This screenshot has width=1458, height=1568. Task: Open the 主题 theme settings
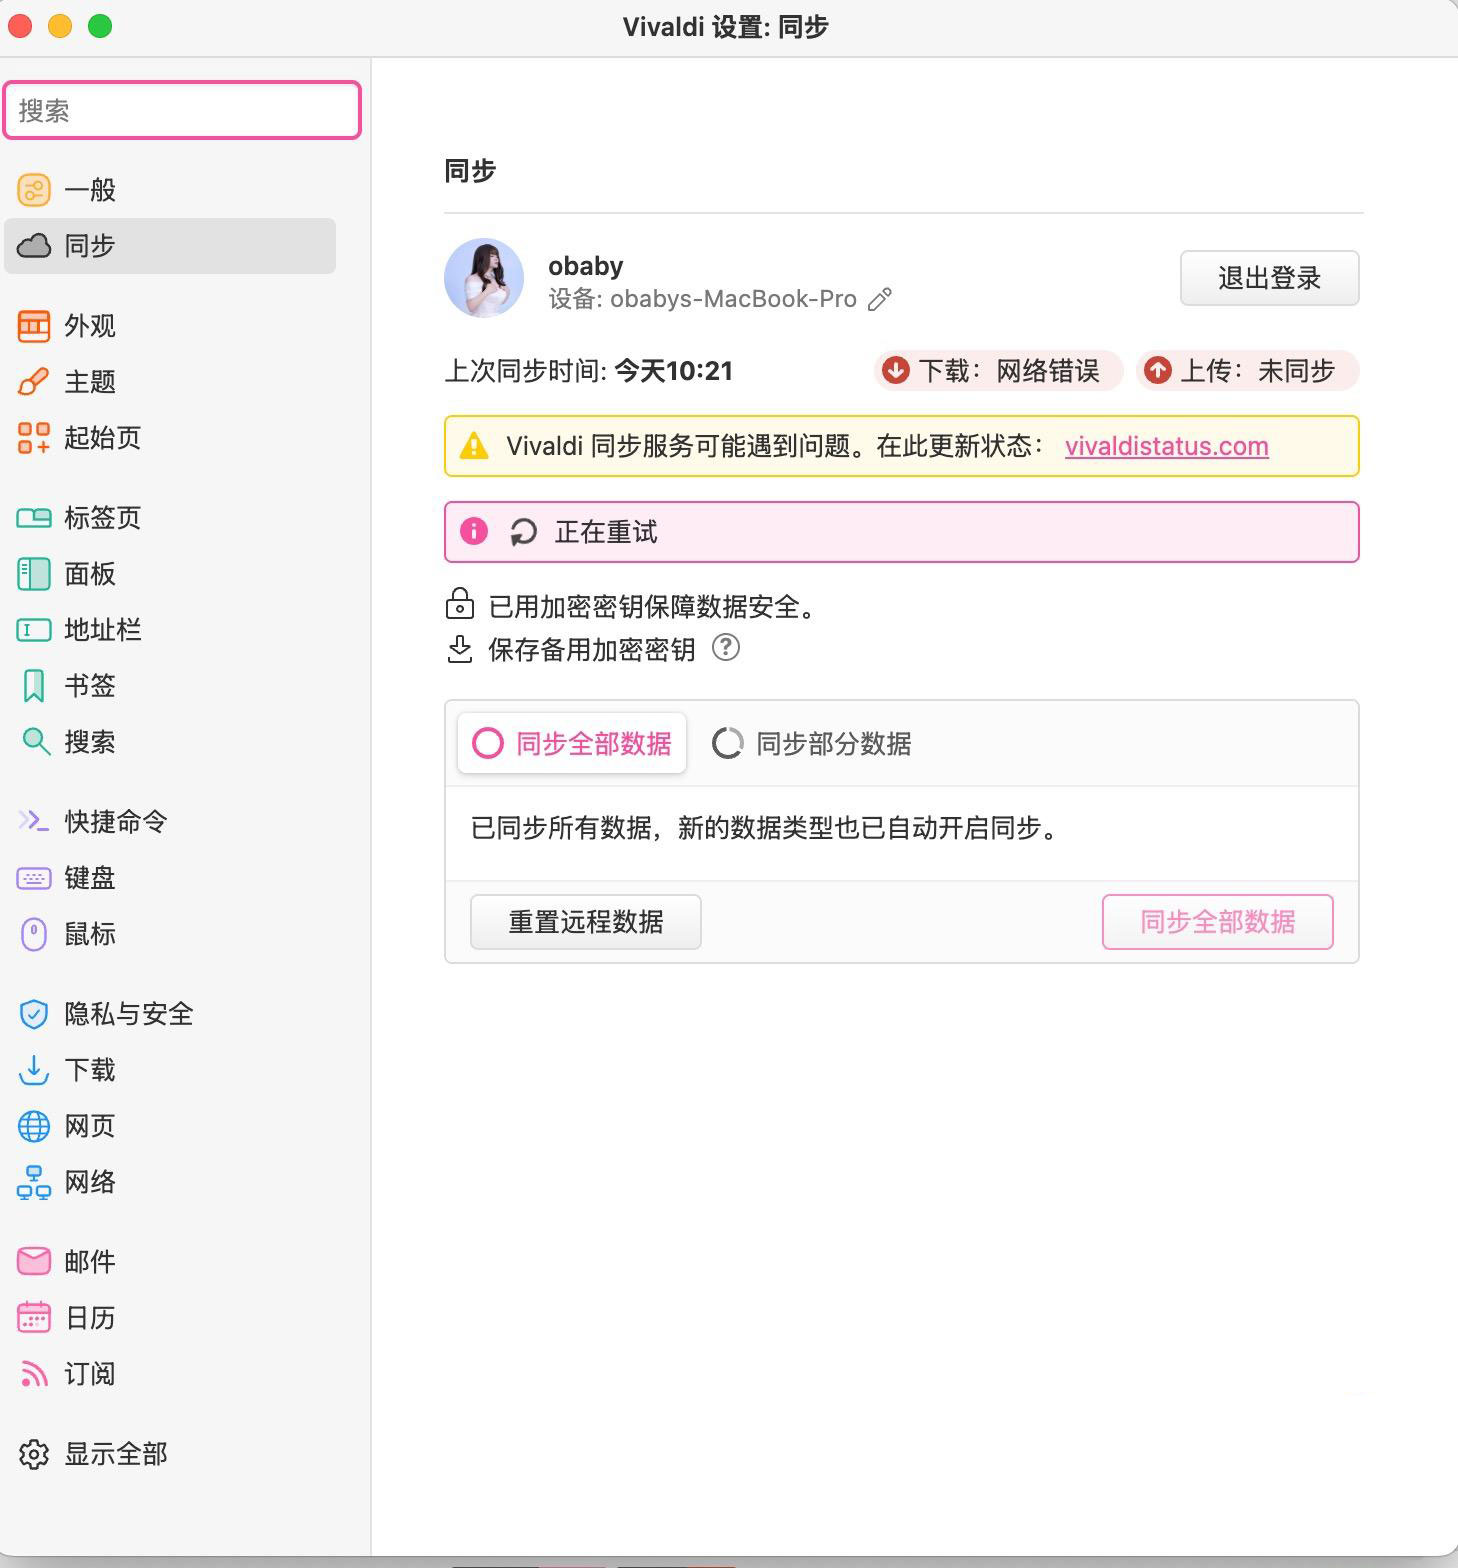click(89, 382)
